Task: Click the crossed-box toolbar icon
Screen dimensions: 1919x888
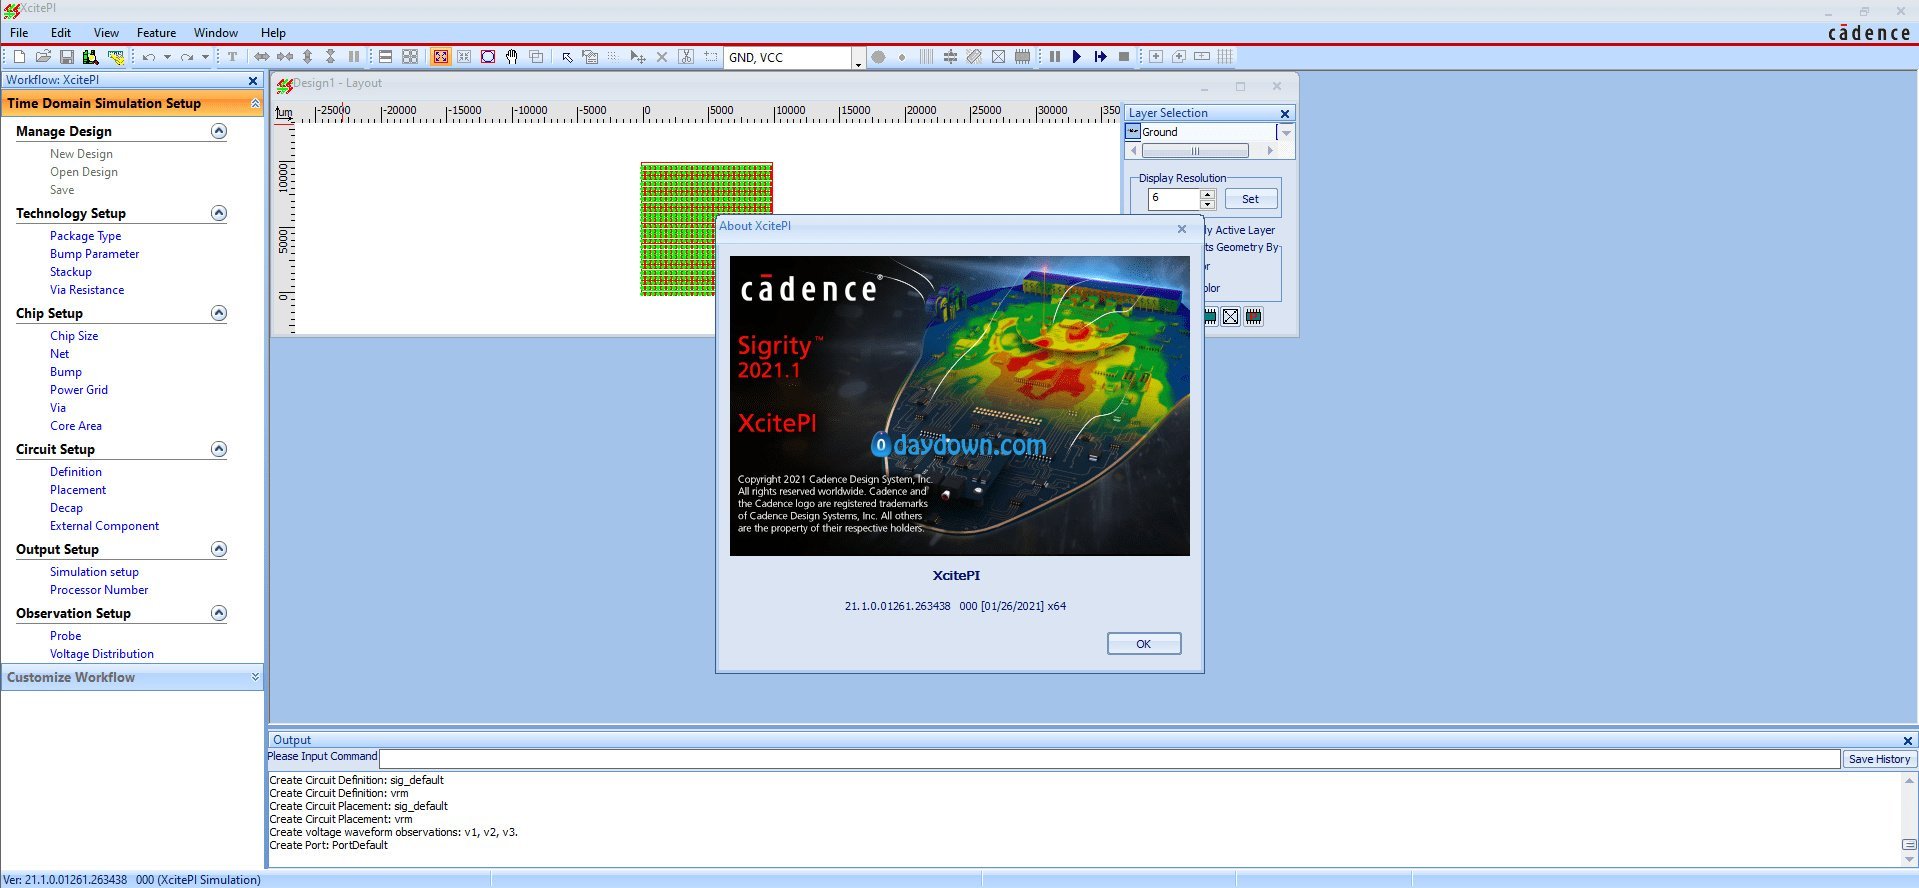Action: [x=998, y=57]
